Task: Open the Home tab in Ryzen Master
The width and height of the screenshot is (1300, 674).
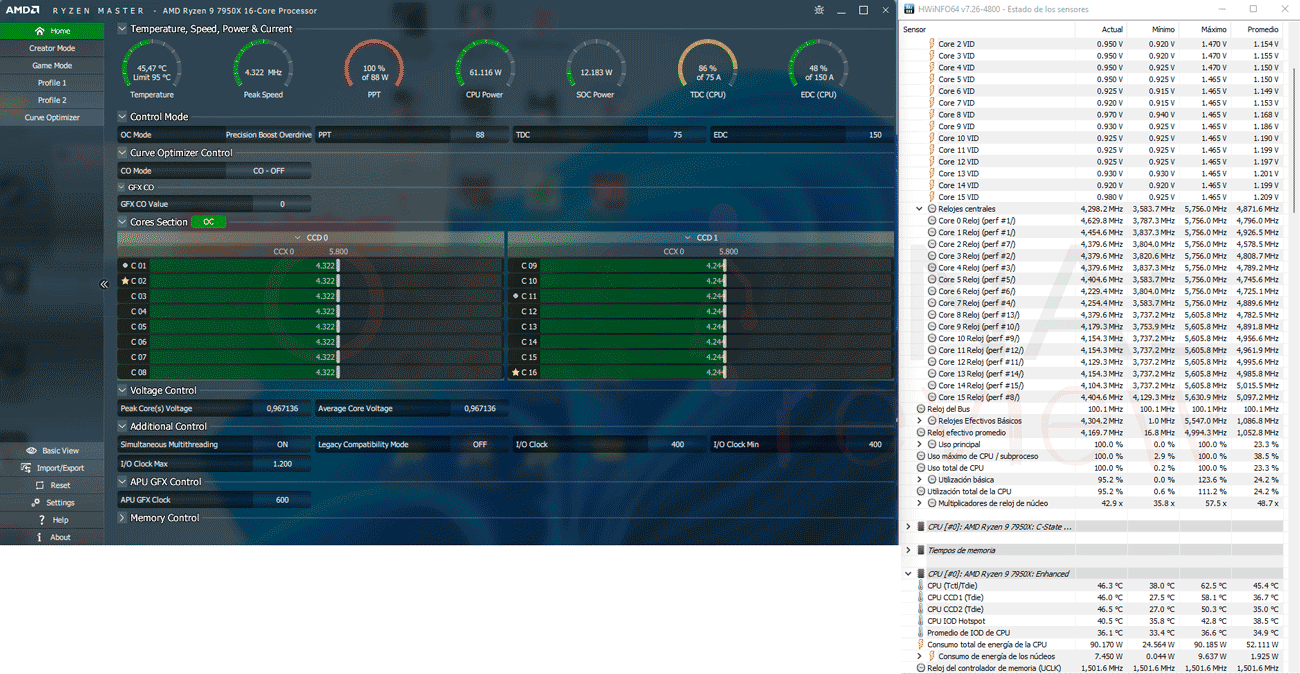Action: click(52, 31)
